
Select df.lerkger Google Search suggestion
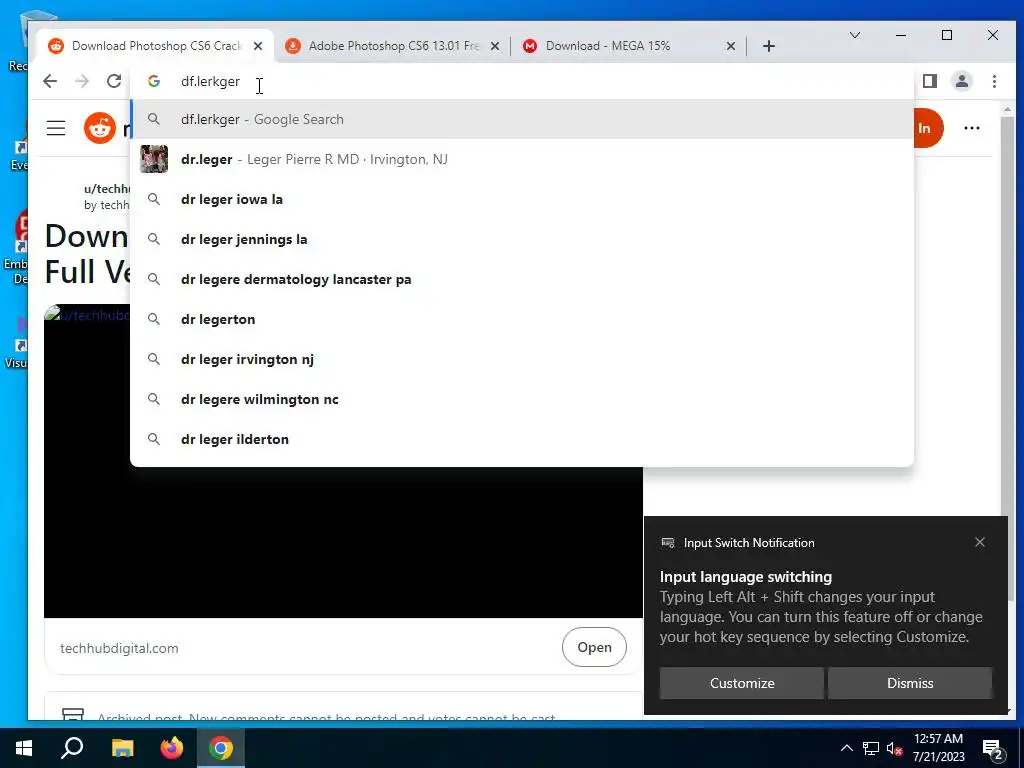click(x=522, y=120)
